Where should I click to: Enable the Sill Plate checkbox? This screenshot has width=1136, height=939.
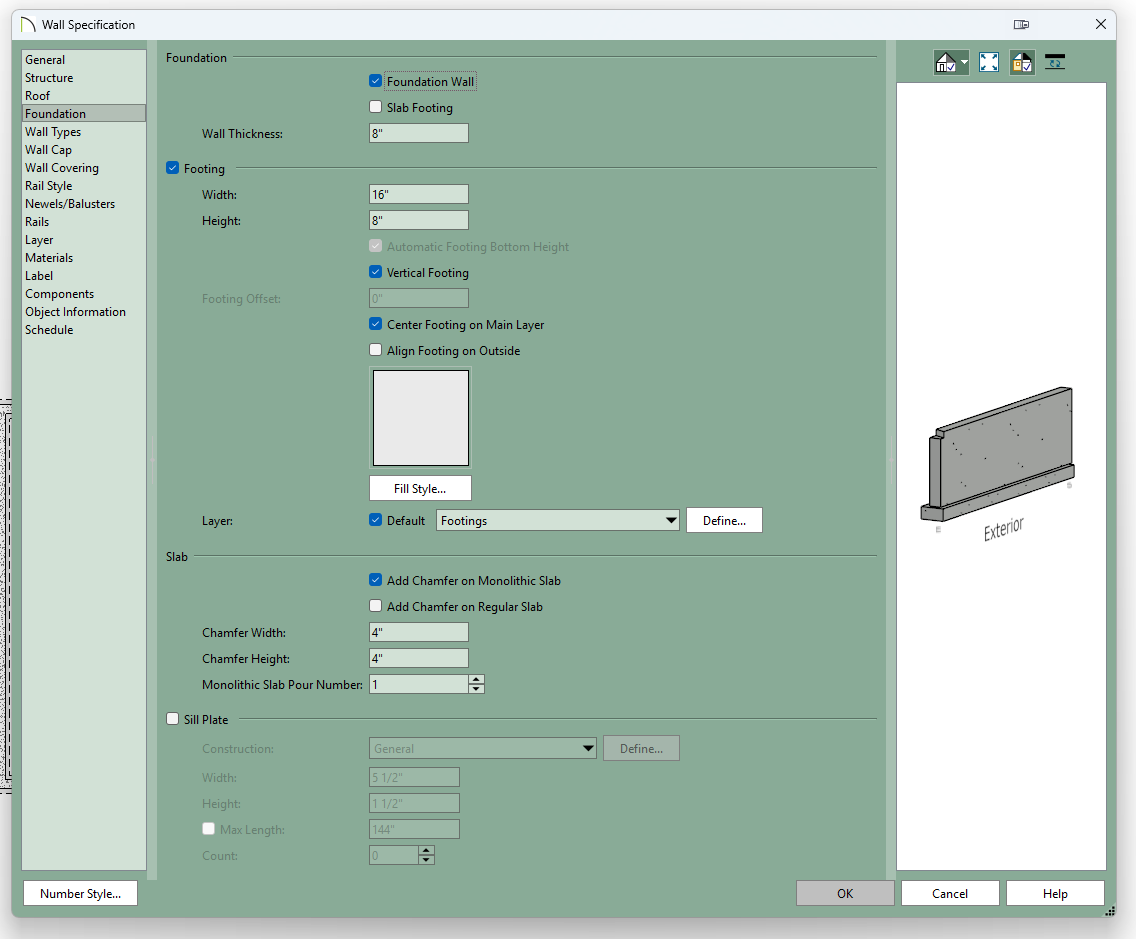pos(173,719)
